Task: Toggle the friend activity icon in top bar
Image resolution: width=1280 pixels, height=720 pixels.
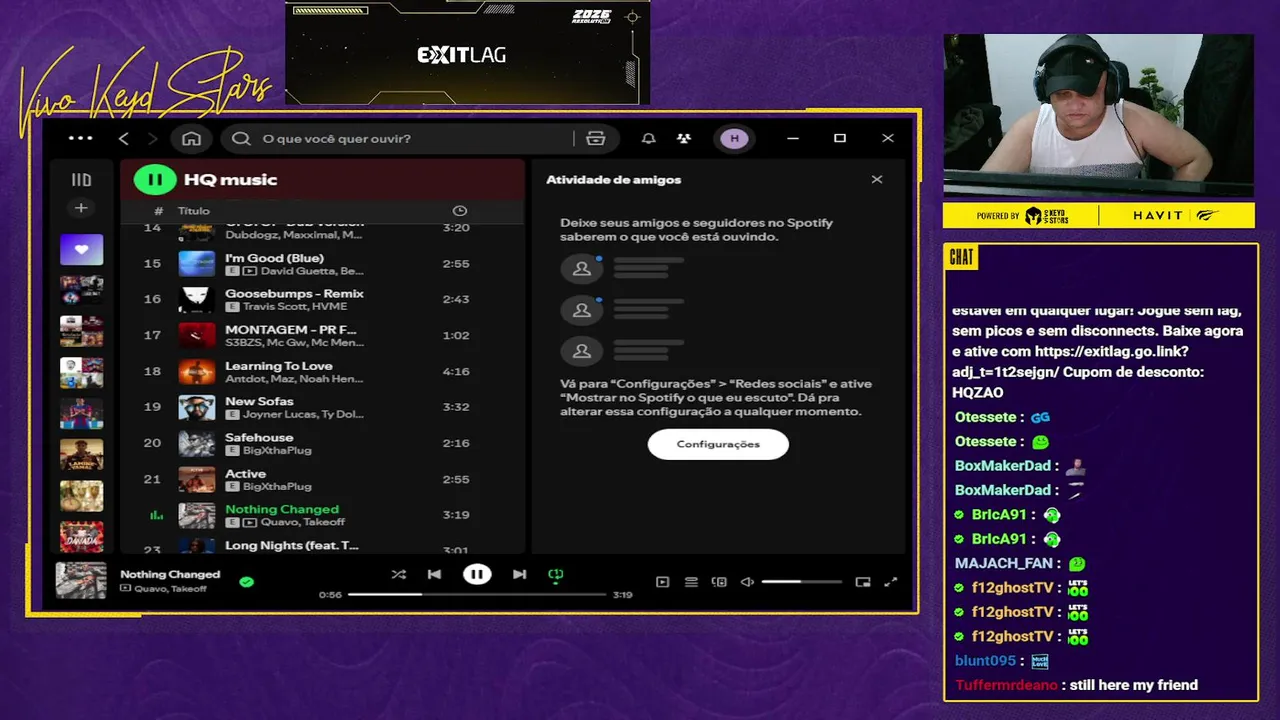Action: coord(683,138)
